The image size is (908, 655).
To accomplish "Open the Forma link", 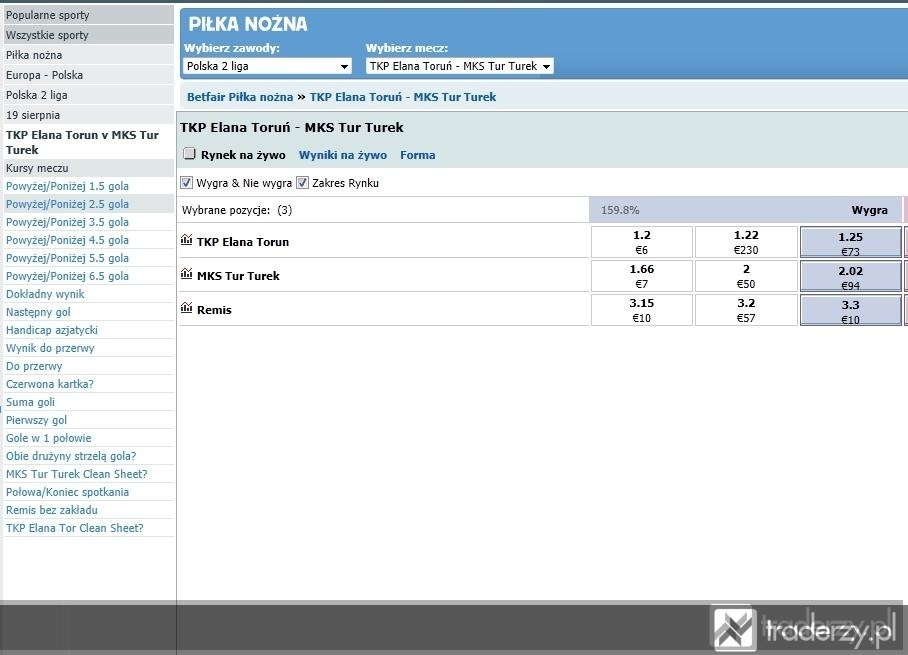I will [x=418, y=155].
